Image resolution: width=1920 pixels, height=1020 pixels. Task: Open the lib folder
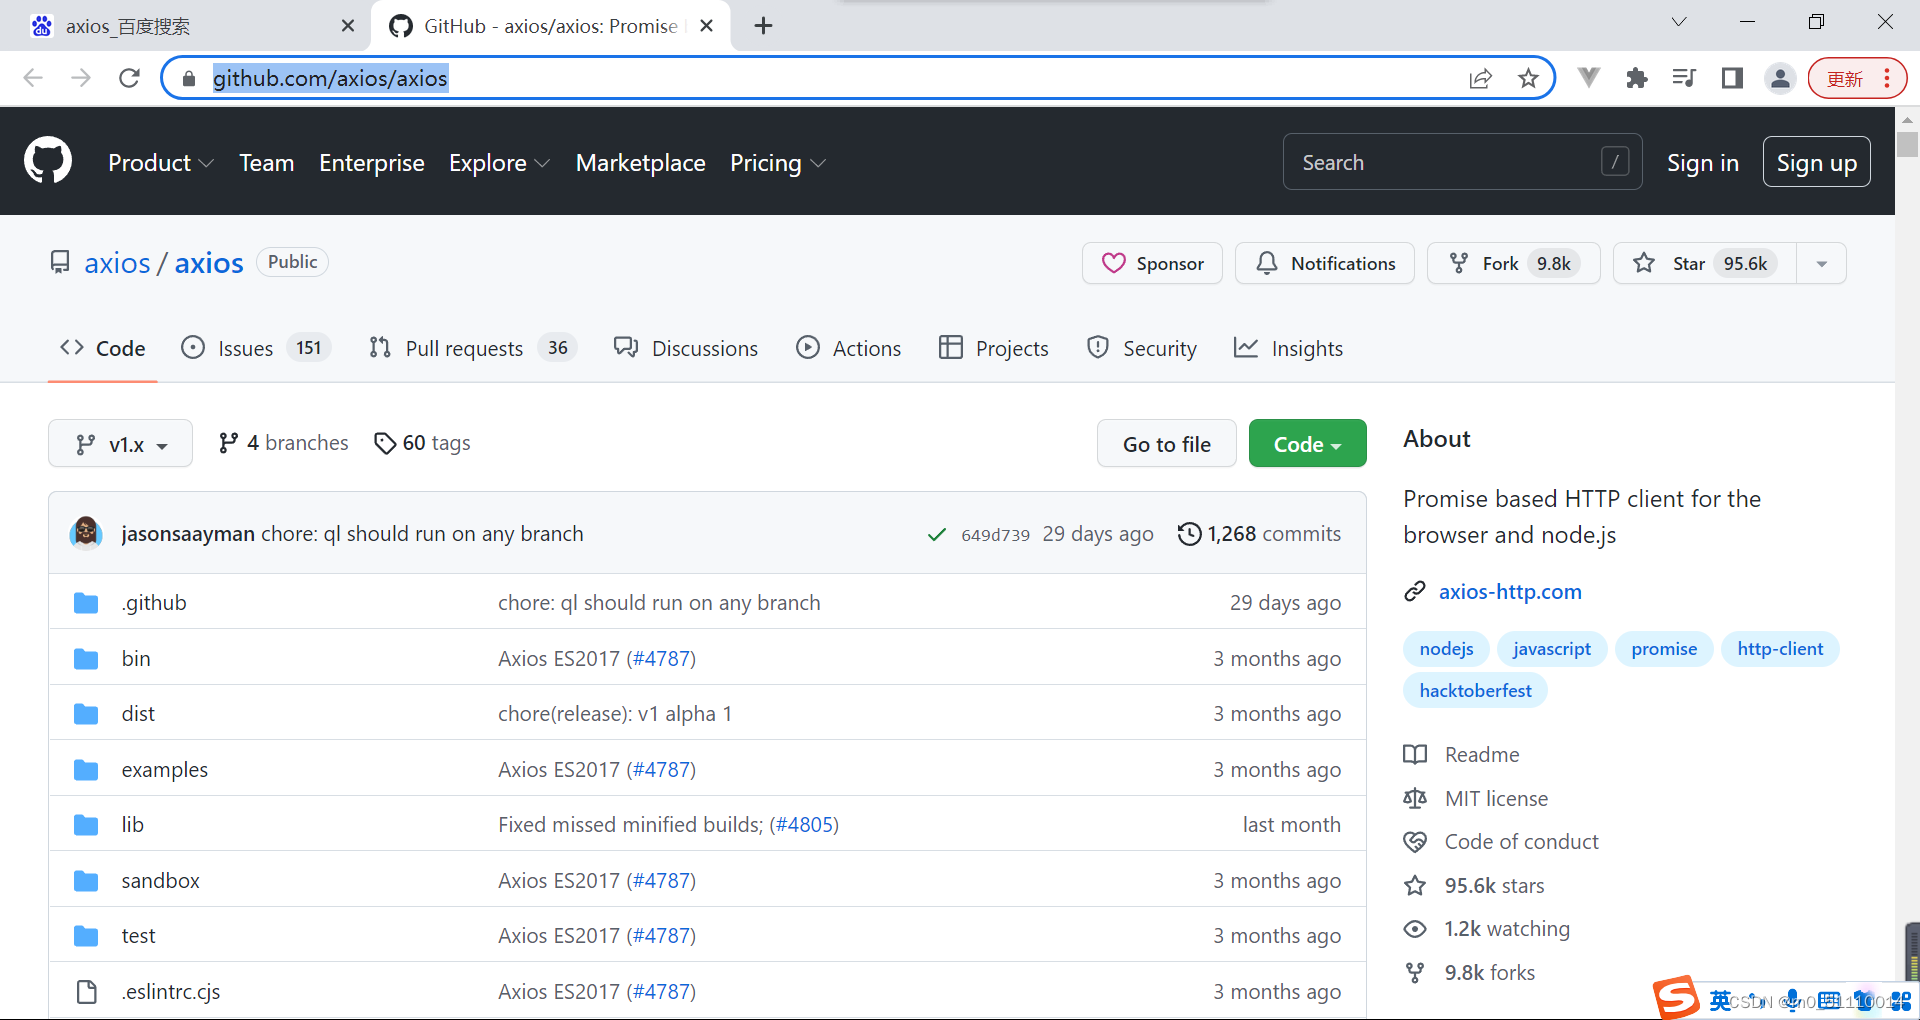pyautogui.click(x=133, y=825)
